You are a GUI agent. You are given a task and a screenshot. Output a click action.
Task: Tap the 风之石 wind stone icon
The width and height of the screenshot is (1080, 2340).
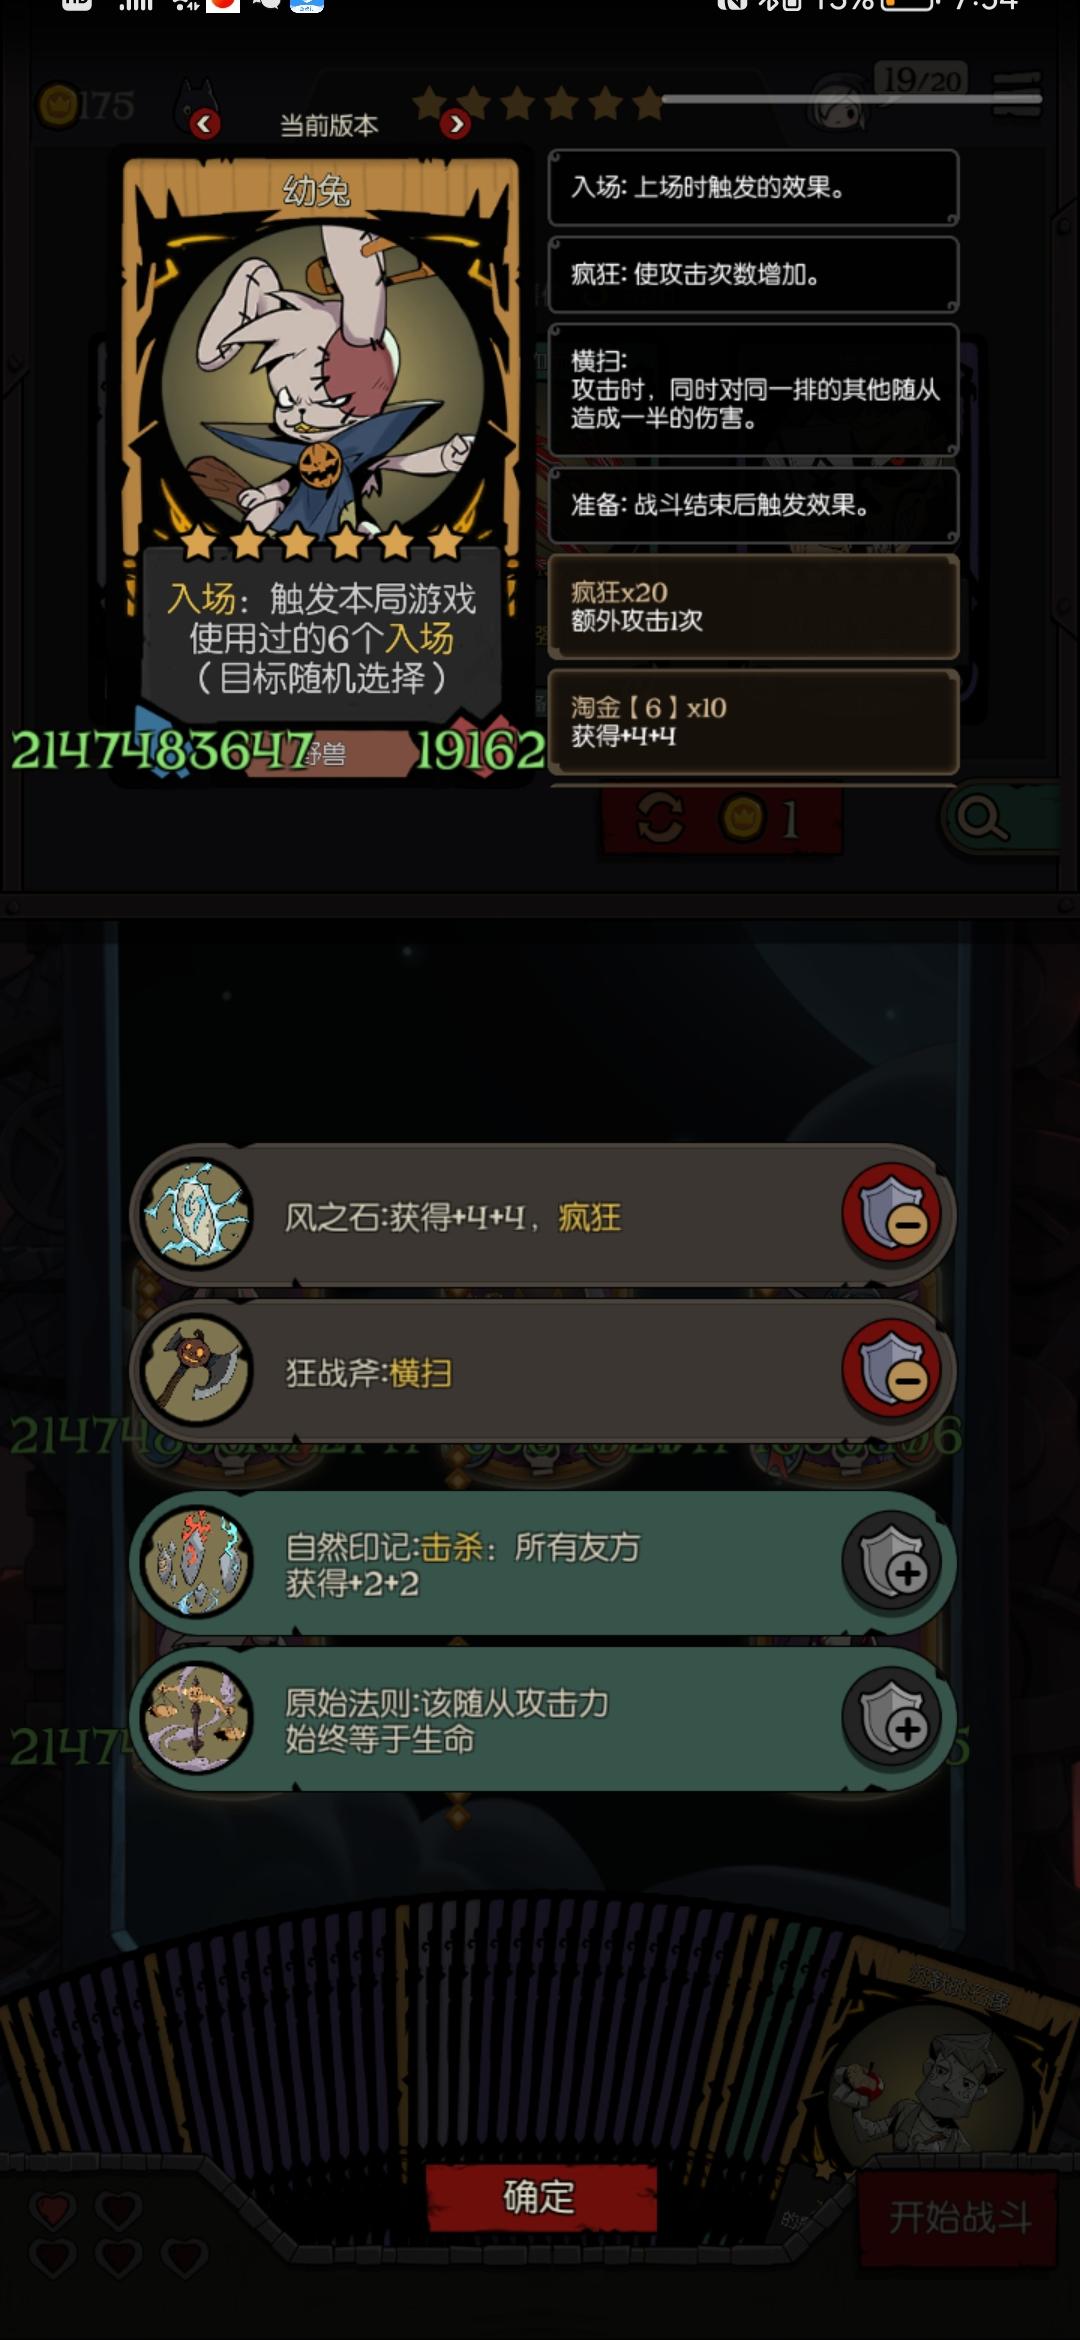(197, 1214)
